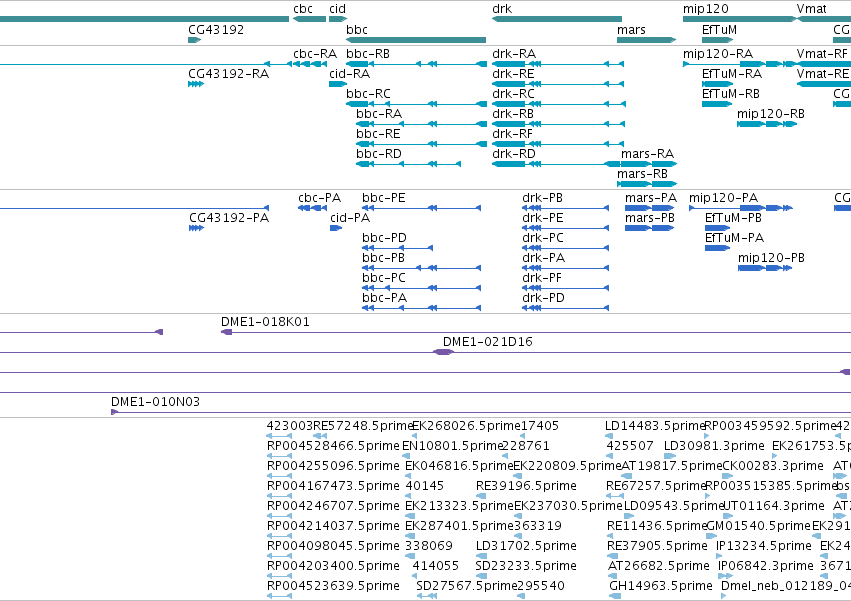This screenshot has height=601, width=851.
Task: Click transcript label mip120-RB
Action: (x=771, y=114)
